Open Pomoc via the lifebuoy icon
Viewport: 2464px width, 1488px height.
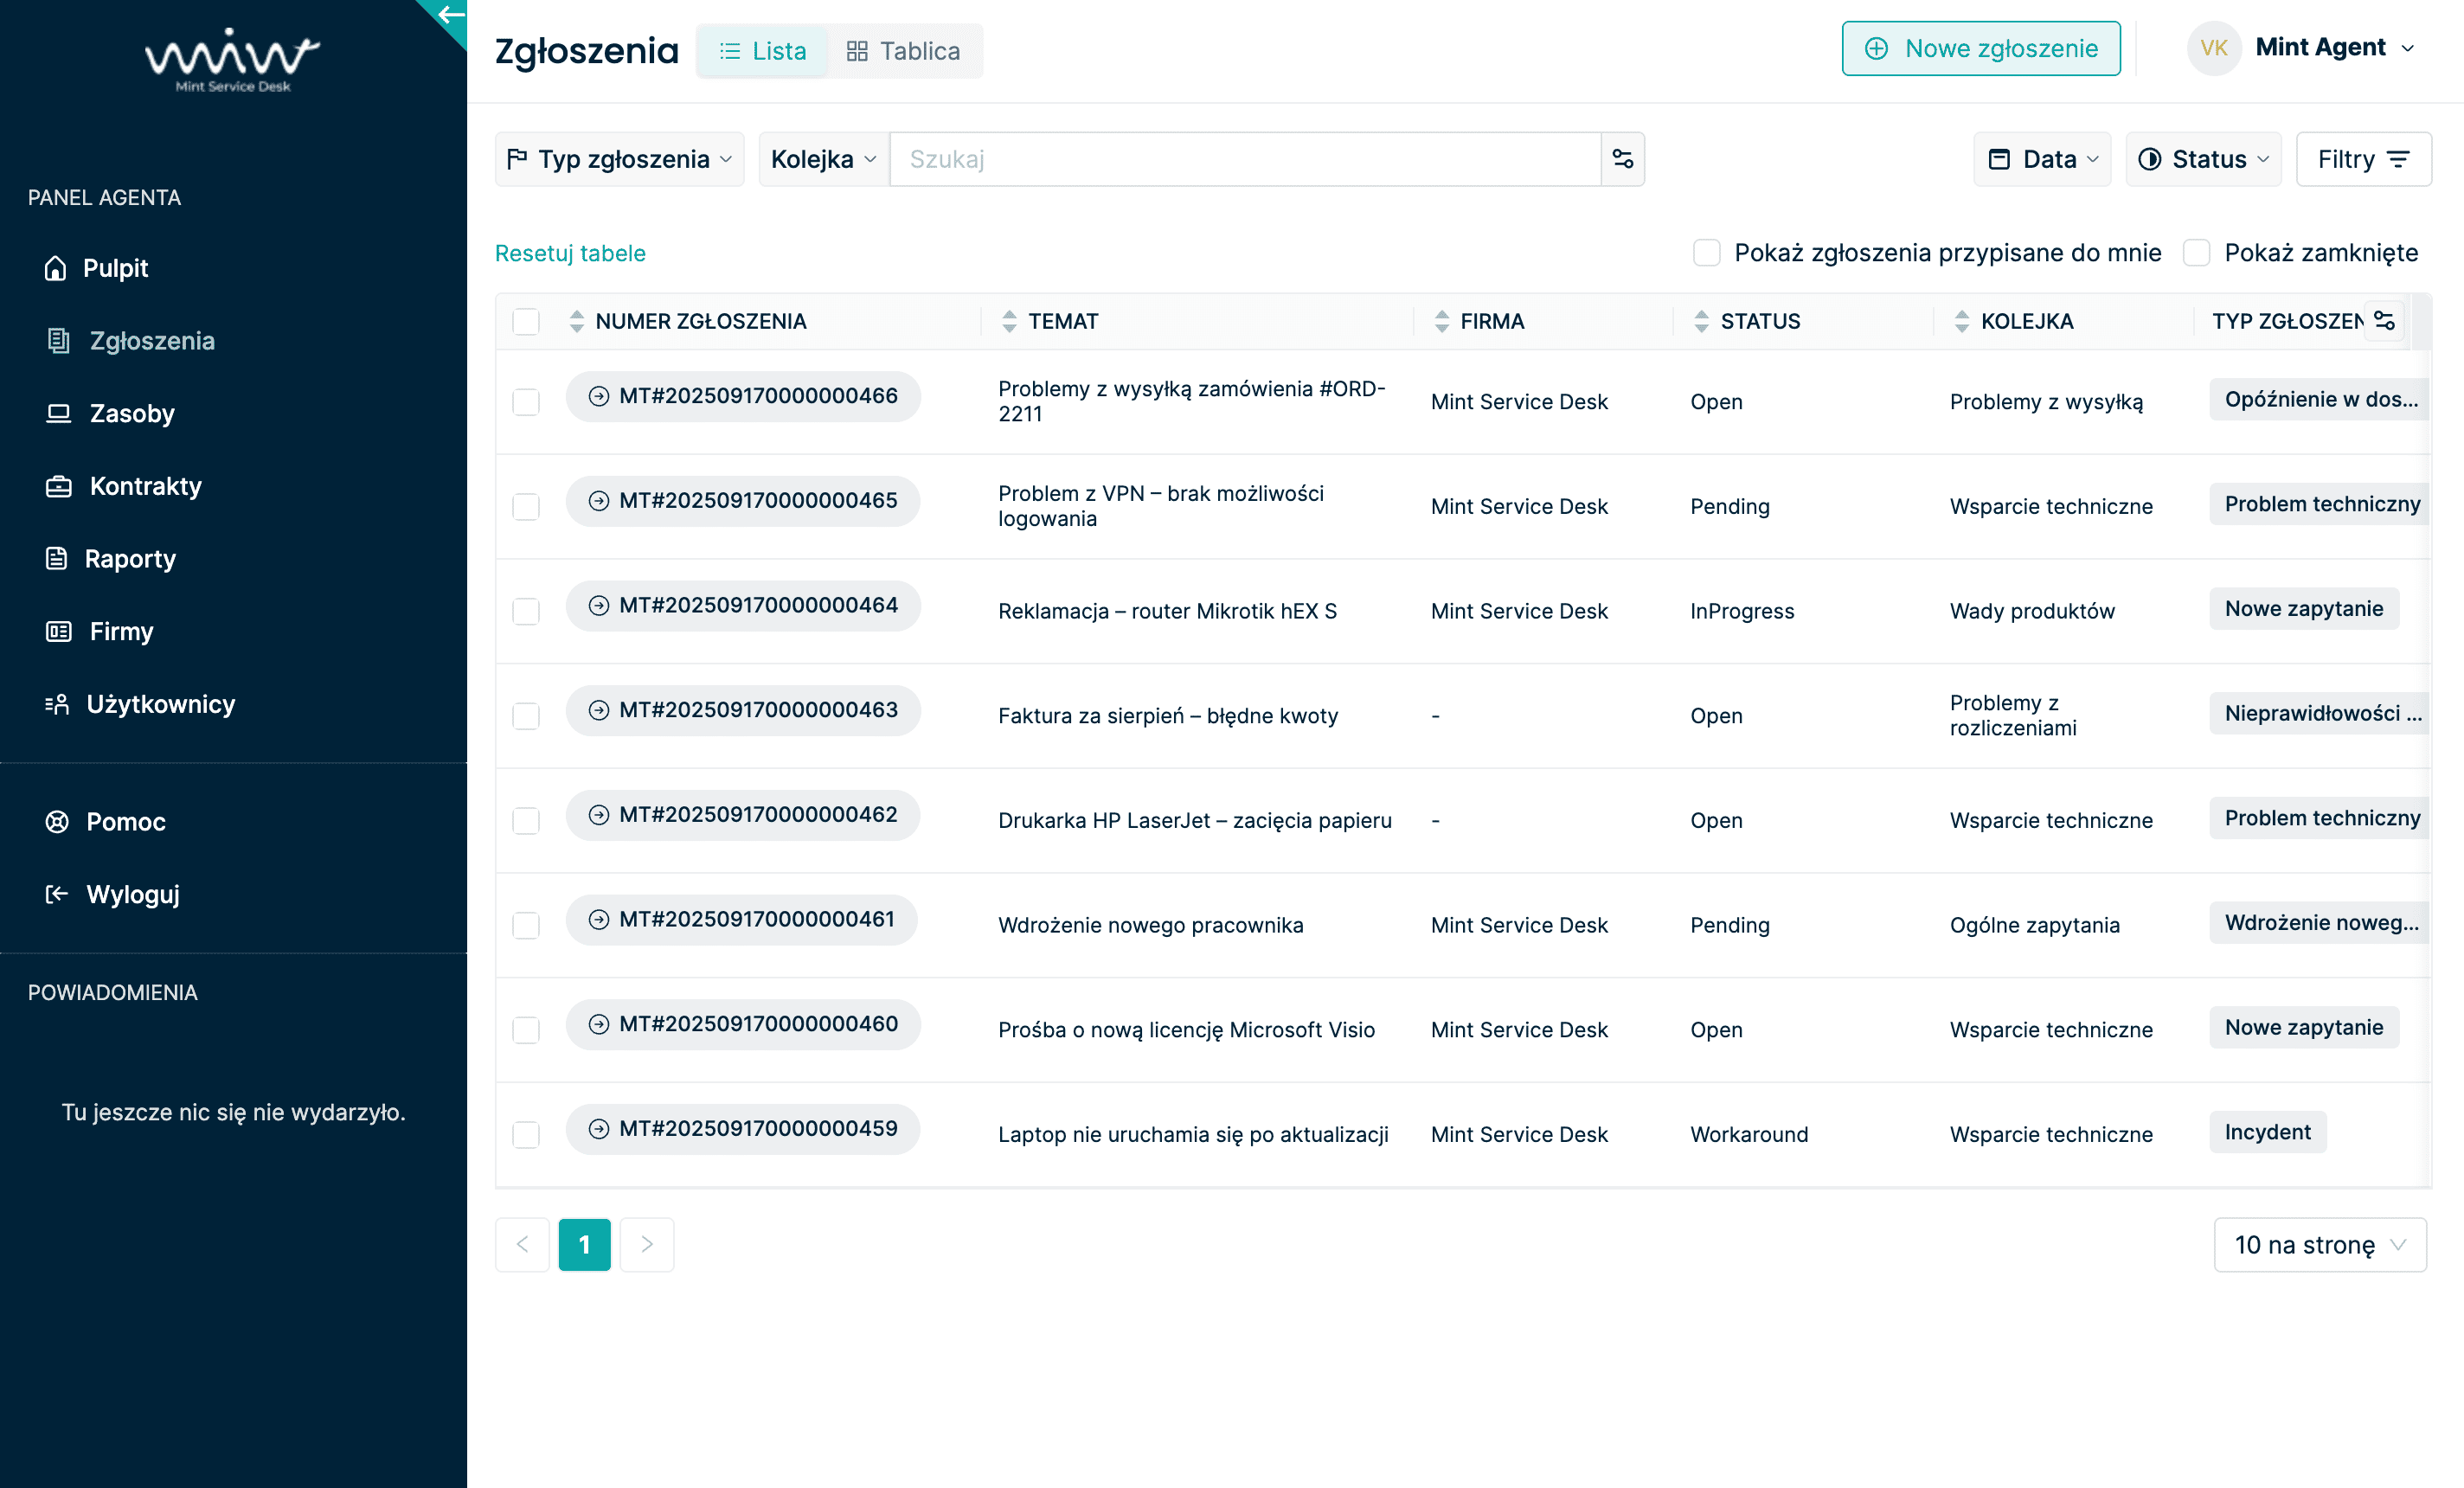57,821
